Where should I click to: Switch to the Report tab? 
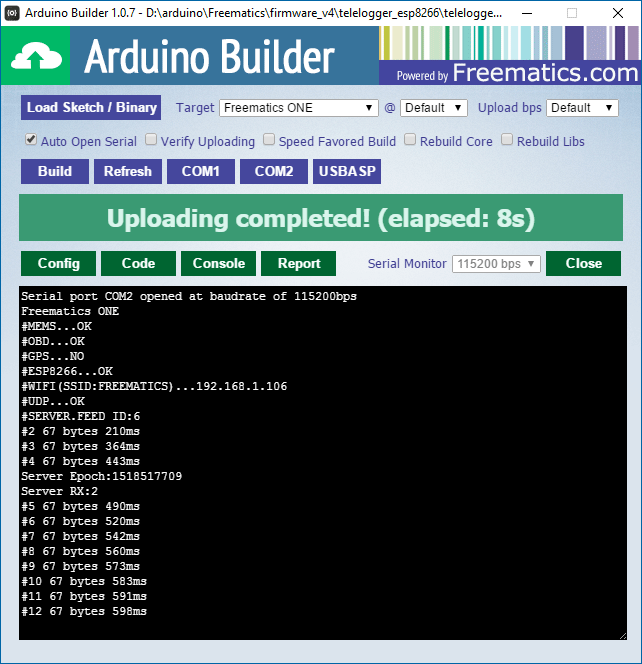pyautogui.click(x=299, y=263)
